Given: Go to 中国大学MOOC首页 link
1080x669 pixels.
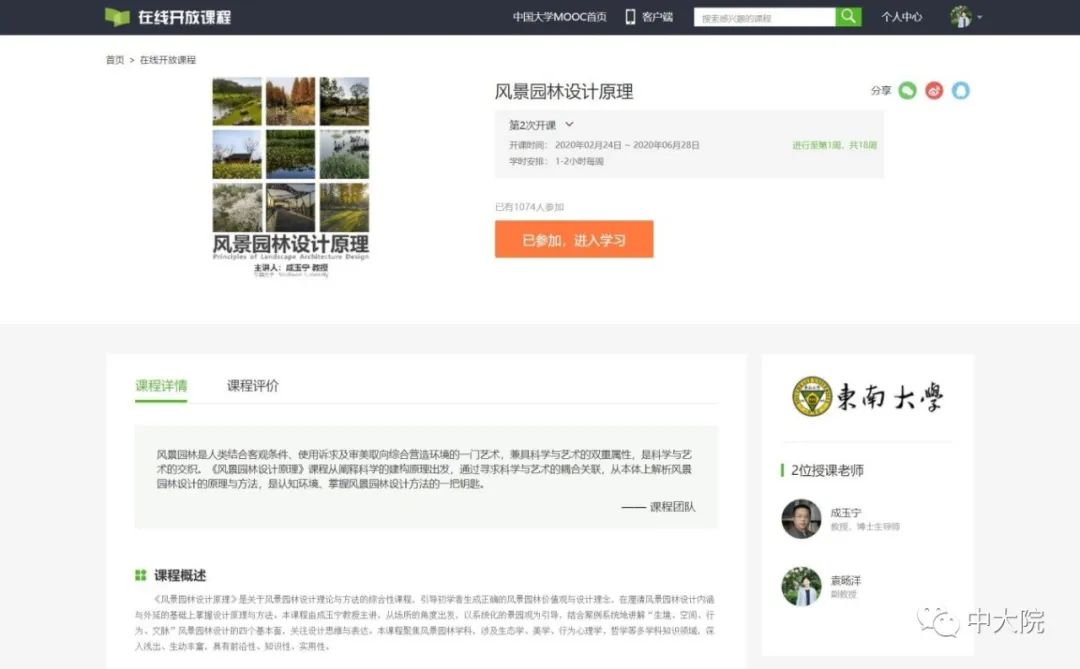Looking at the screenshot, I should click(x=559, y=17).
